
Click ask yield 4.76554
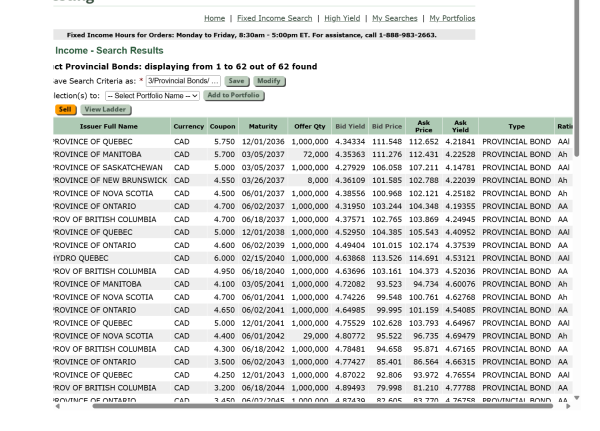(460, 375)
